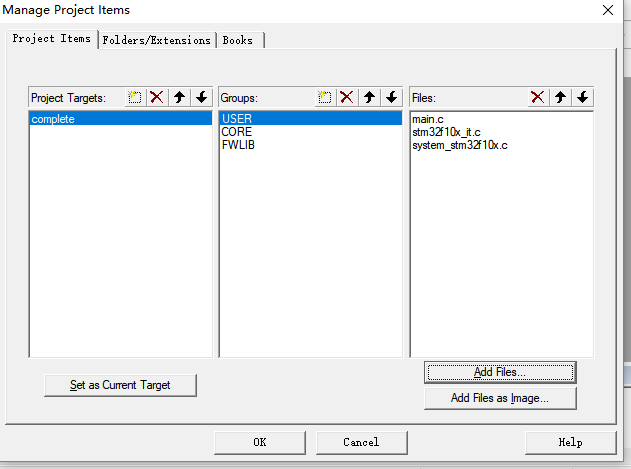Select the USER group

[x=311, y=119]
